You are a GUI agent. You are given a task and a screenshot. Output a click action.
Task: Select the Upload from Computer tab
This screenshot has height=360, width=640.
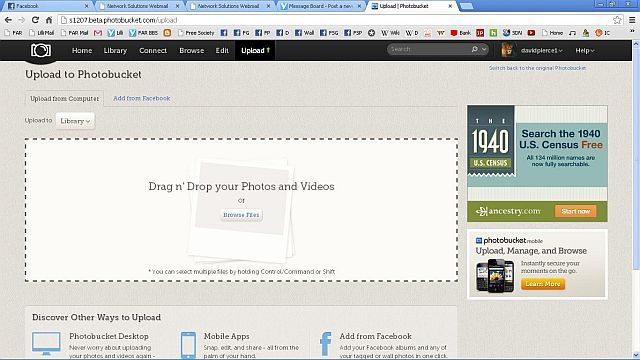pyautogui.click(x=64, y=99)
